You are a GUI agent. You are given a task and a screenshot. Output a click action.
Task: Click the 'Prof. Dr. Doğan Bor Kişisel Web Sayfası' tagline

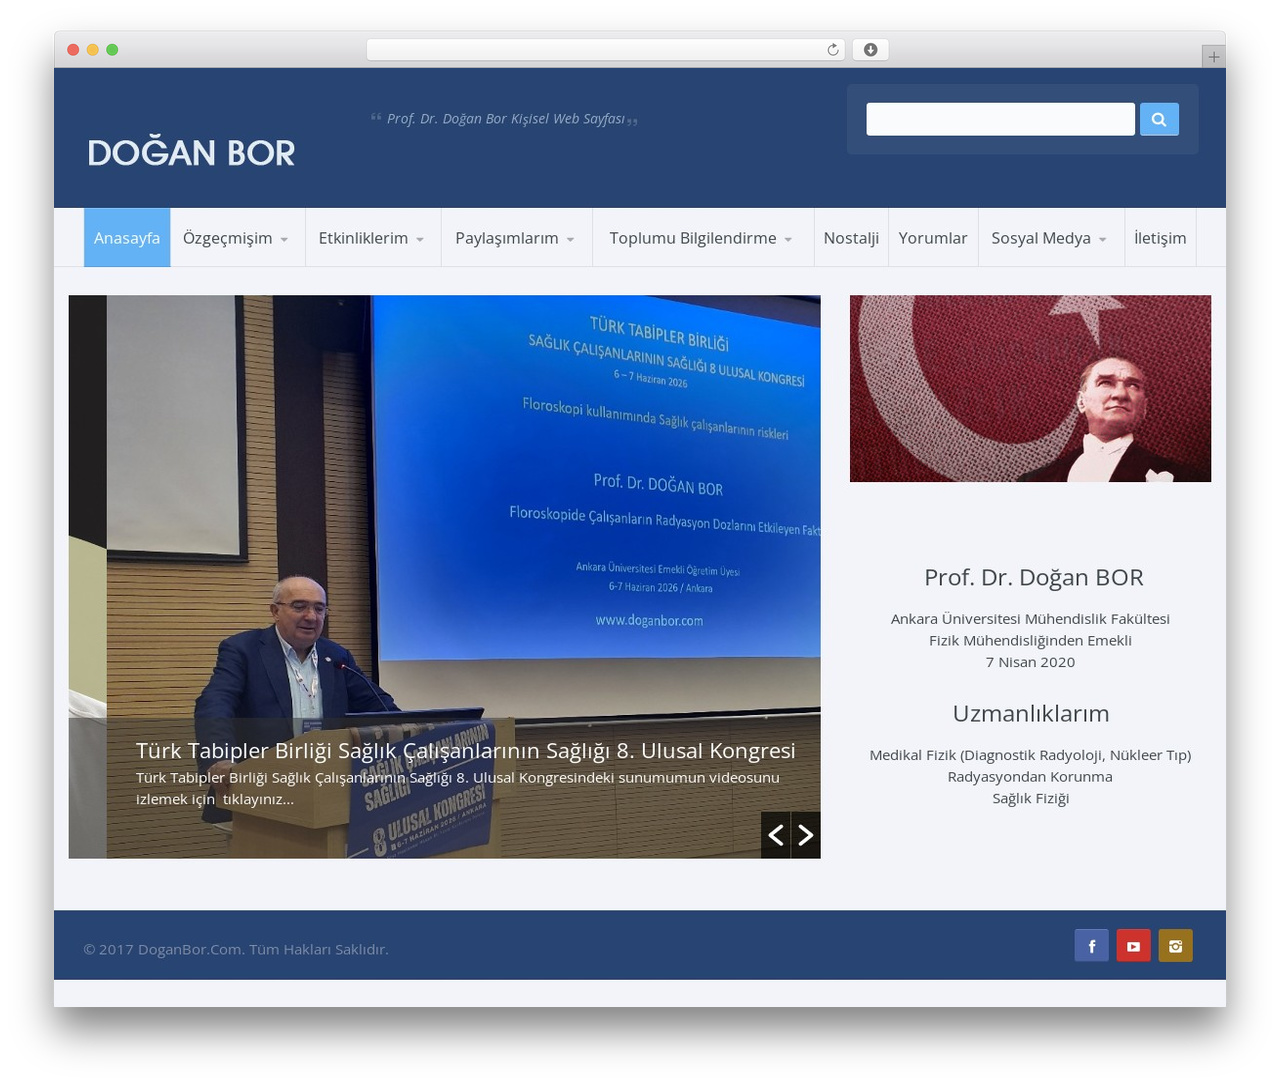pos(505,118)
